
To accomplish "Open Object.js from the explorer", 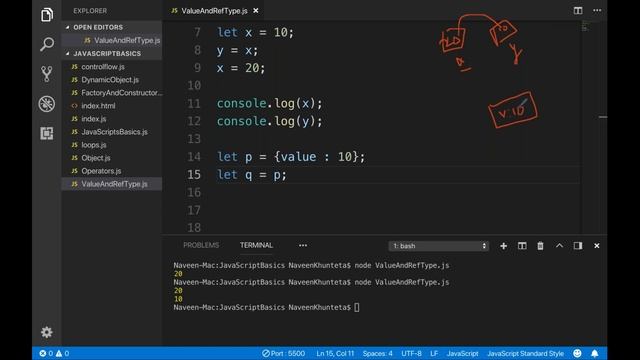I will click(x=96, y=158).
